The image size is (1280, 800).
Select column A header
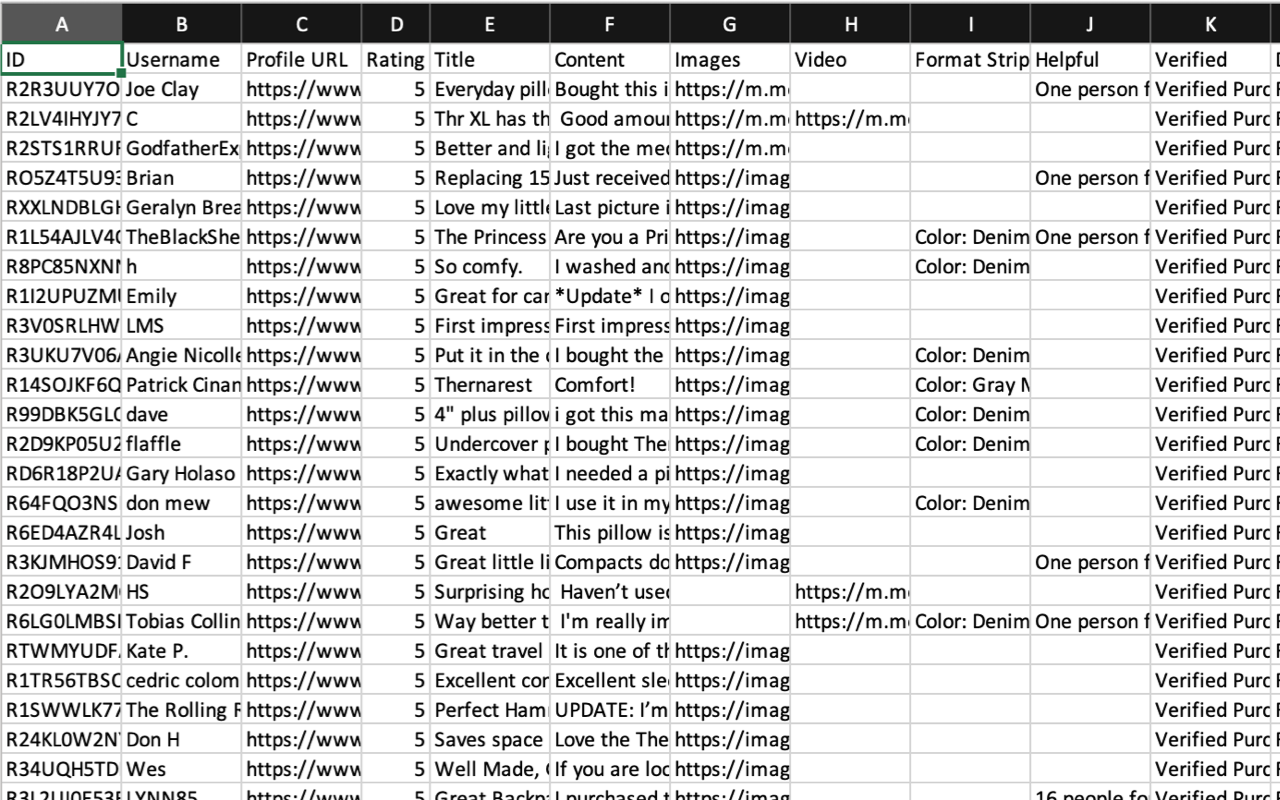pyautogui.click(x=61, y=24)
